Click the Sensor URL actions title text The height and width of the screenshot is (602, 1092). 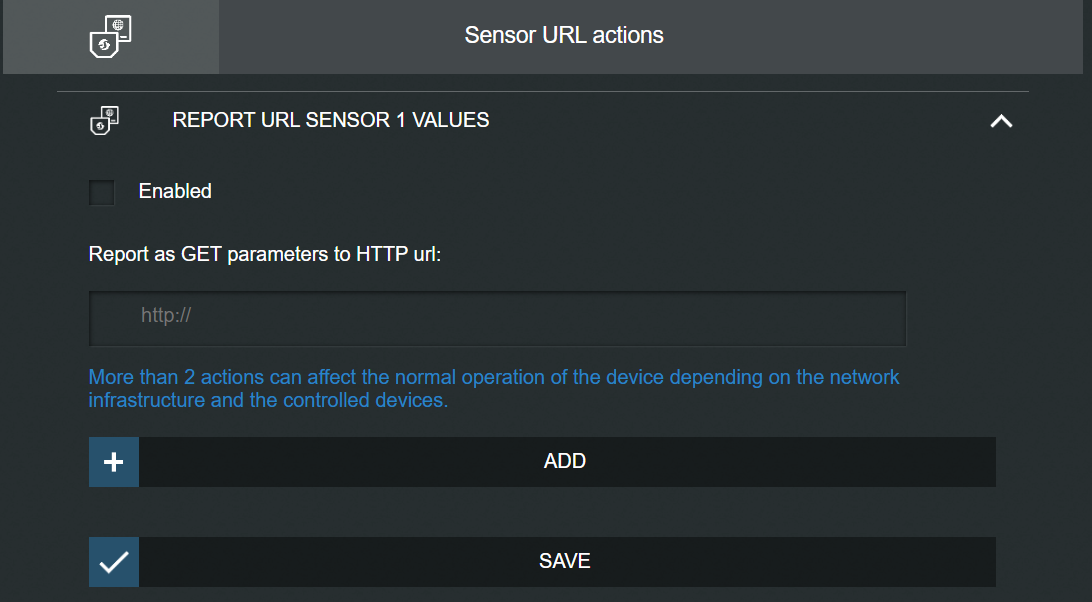point(564,35)
